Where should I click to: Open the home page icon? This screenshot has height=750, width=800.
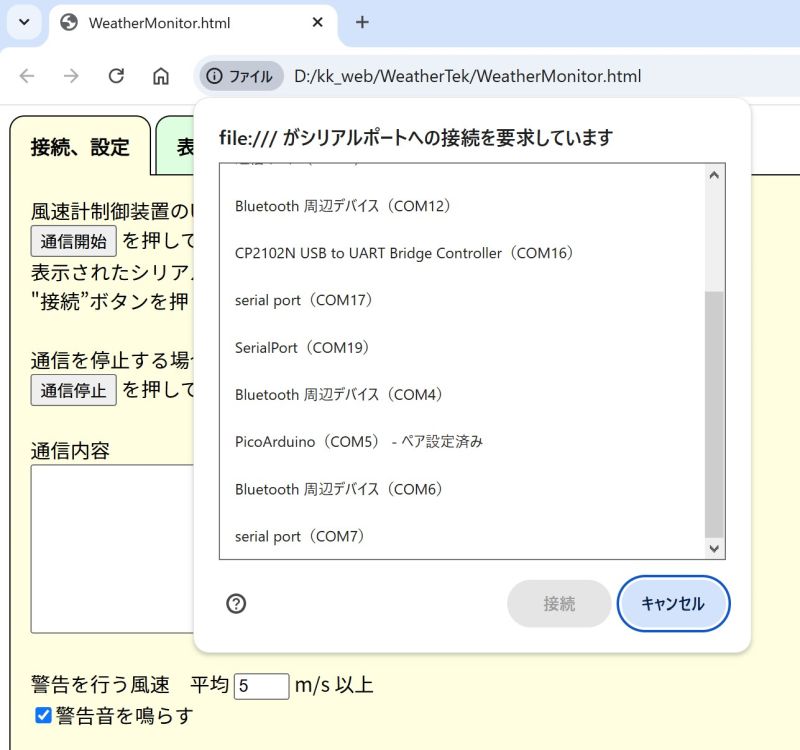point(160,76)
